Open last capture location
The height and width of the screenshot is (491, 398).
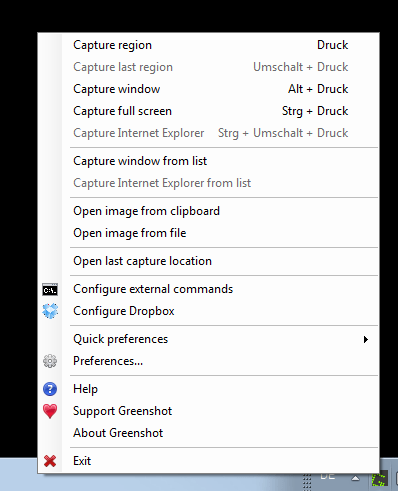(x=209, y=261)
